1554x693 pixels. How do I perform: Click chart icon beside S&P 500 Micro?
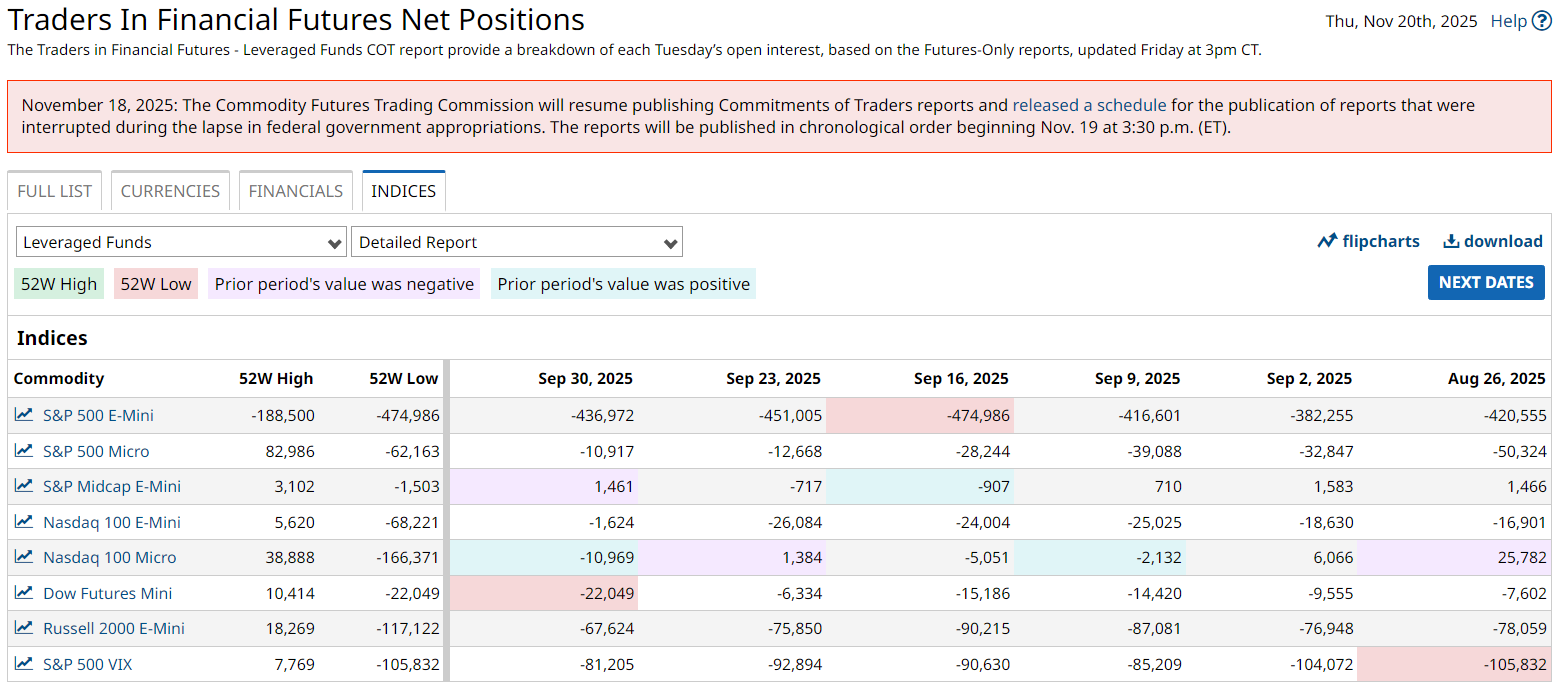click(x=23, y=451)
